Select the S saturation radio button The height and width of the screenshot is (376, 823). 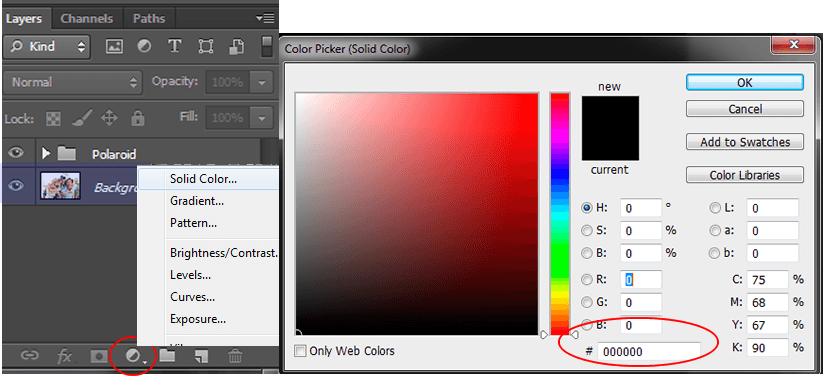tap(587, 230)
